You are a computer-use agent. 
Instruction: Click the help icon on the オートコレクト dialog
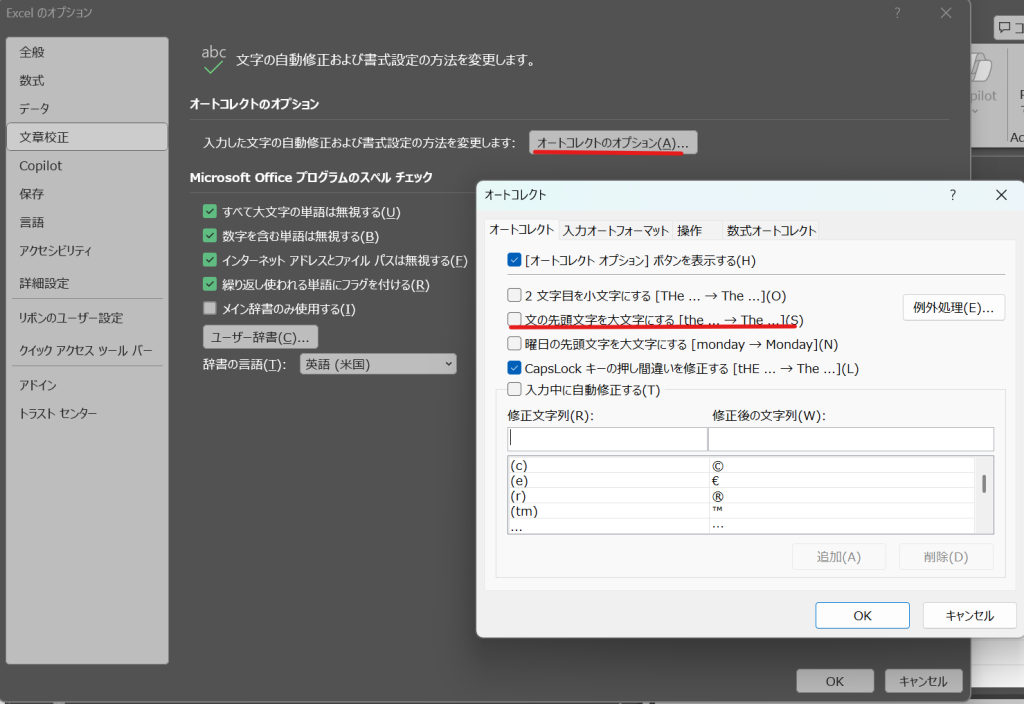click(x=952, y=195)
